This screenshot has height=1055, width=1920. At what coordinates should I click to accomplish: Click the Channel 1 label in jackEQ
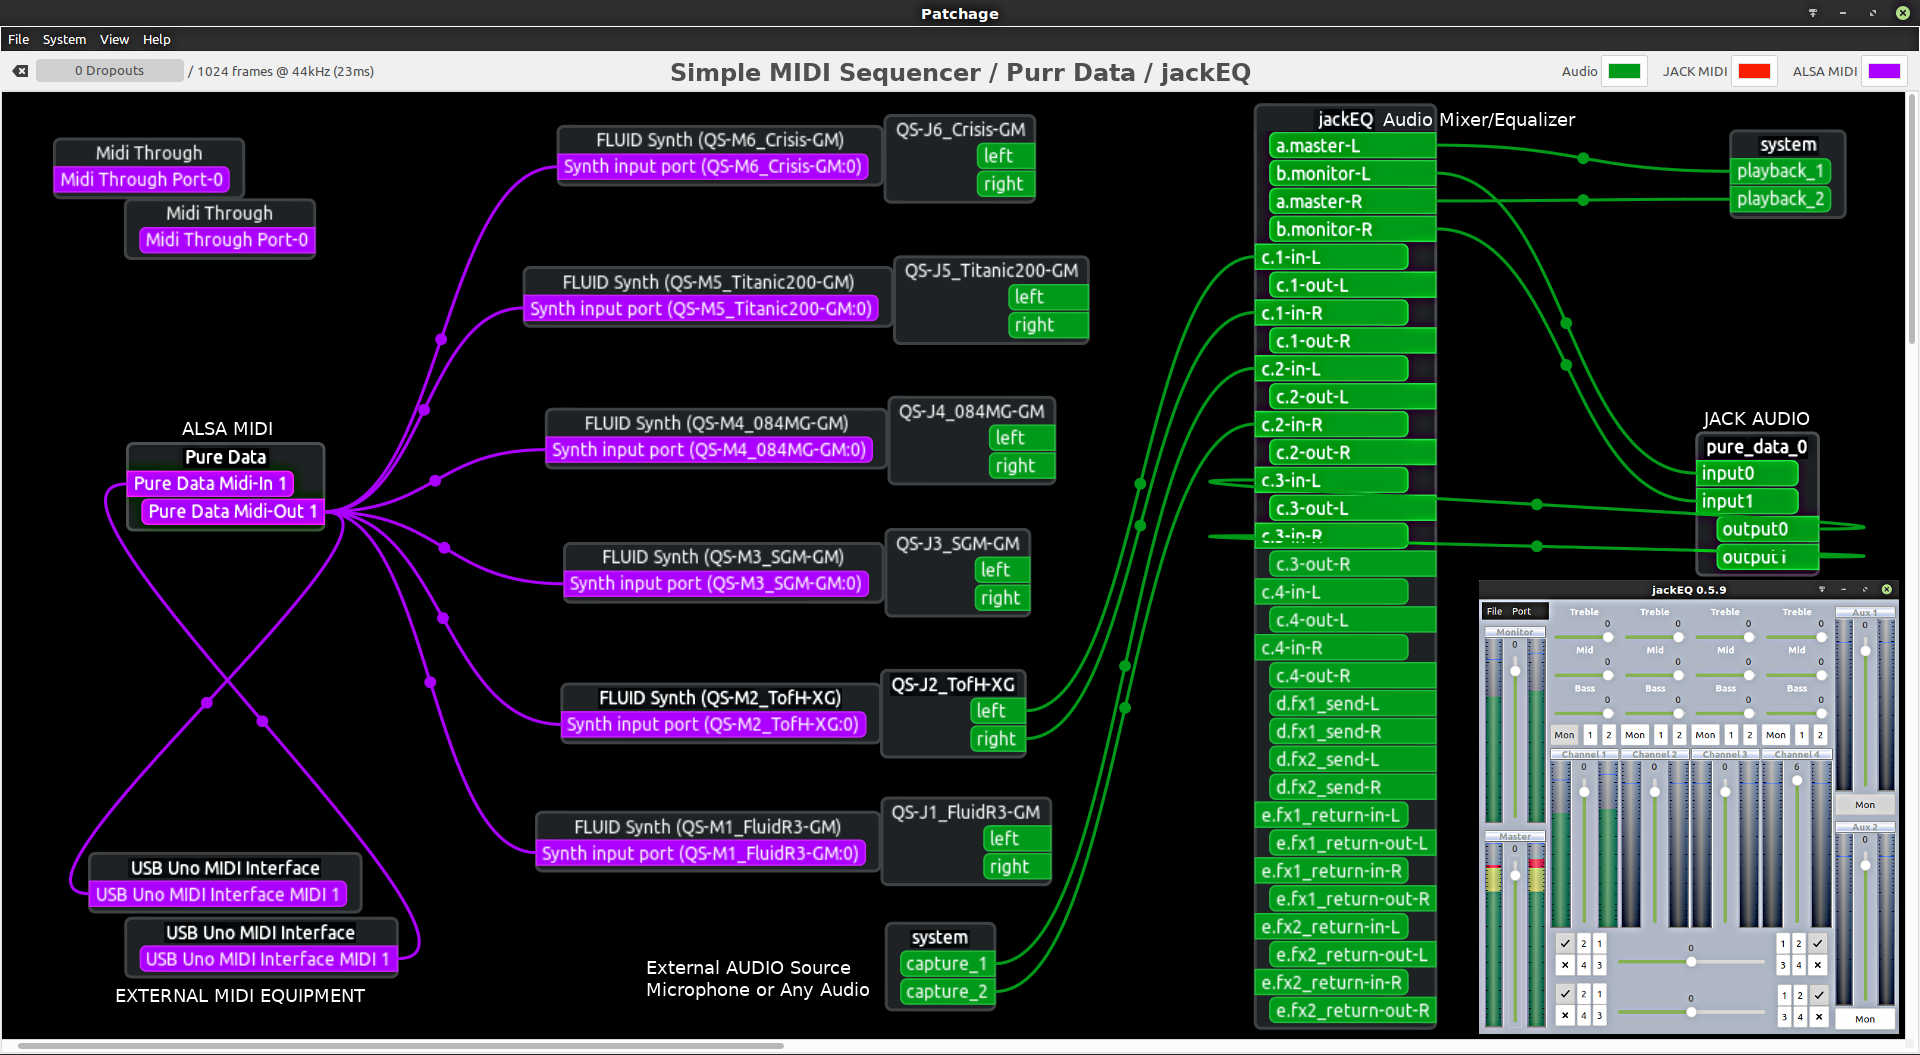tap(1584, 754)
